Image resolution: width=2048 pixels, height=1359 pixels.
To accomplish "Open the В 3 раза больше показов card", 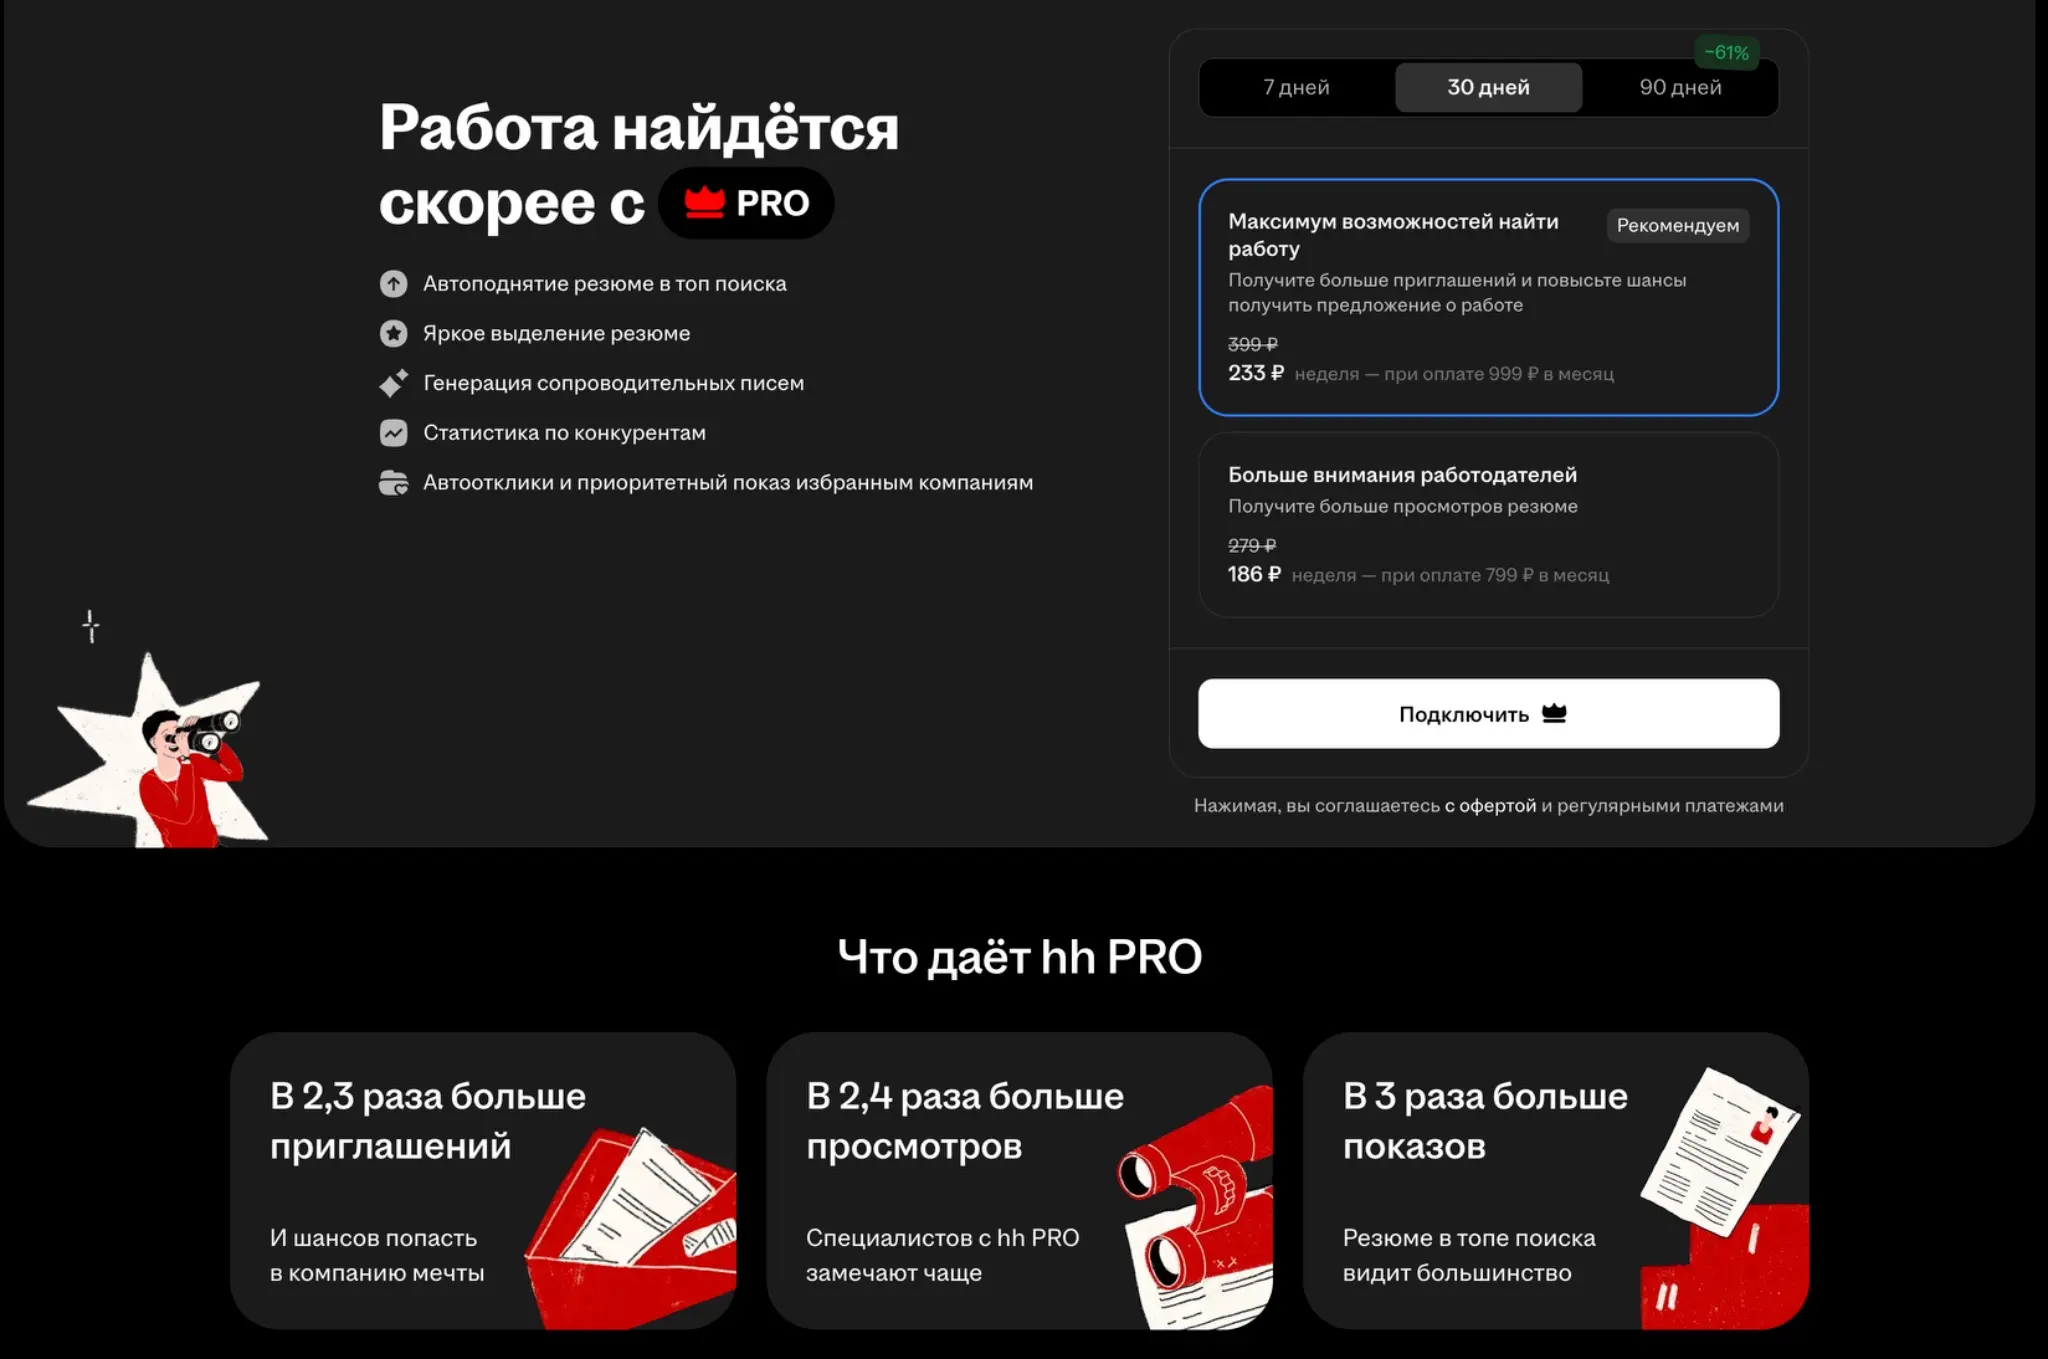I will point(1555,1181).
